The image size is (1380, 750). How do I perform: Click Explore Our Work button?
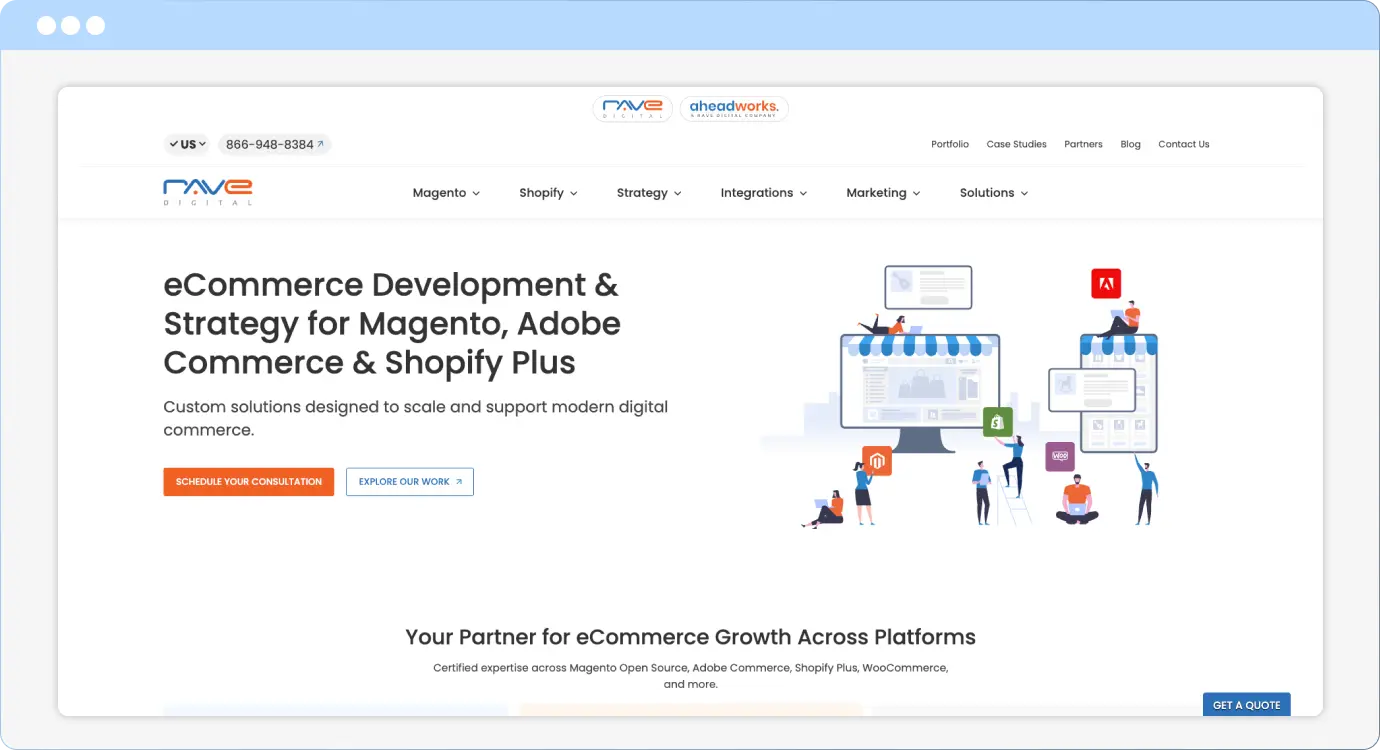coord(410,482)
